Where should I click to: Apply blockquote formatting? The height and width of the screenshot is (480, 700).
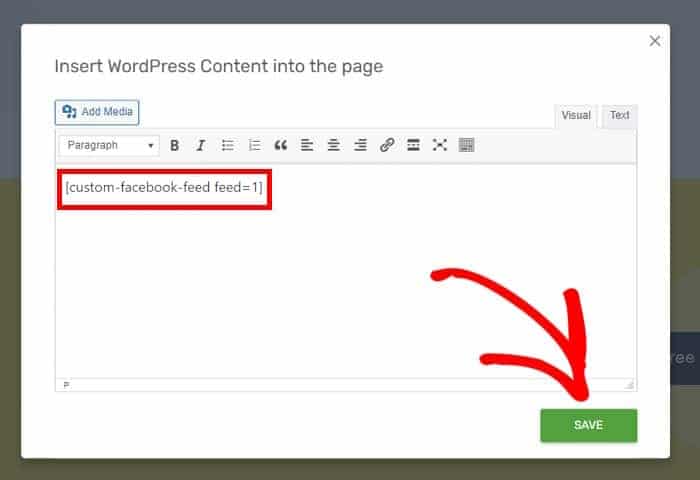coord(280,146)
